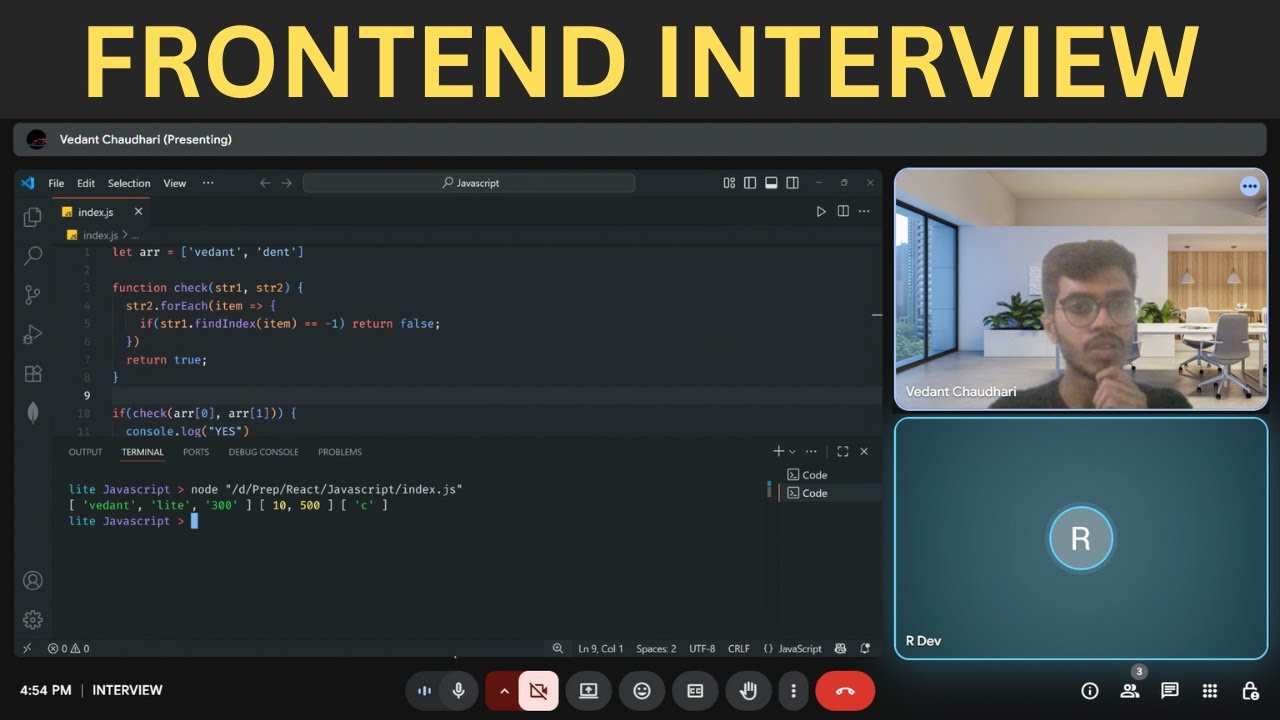Open the Run and Debug view icon
Viewport: 1280px width, 720px height.
point(32,334)
